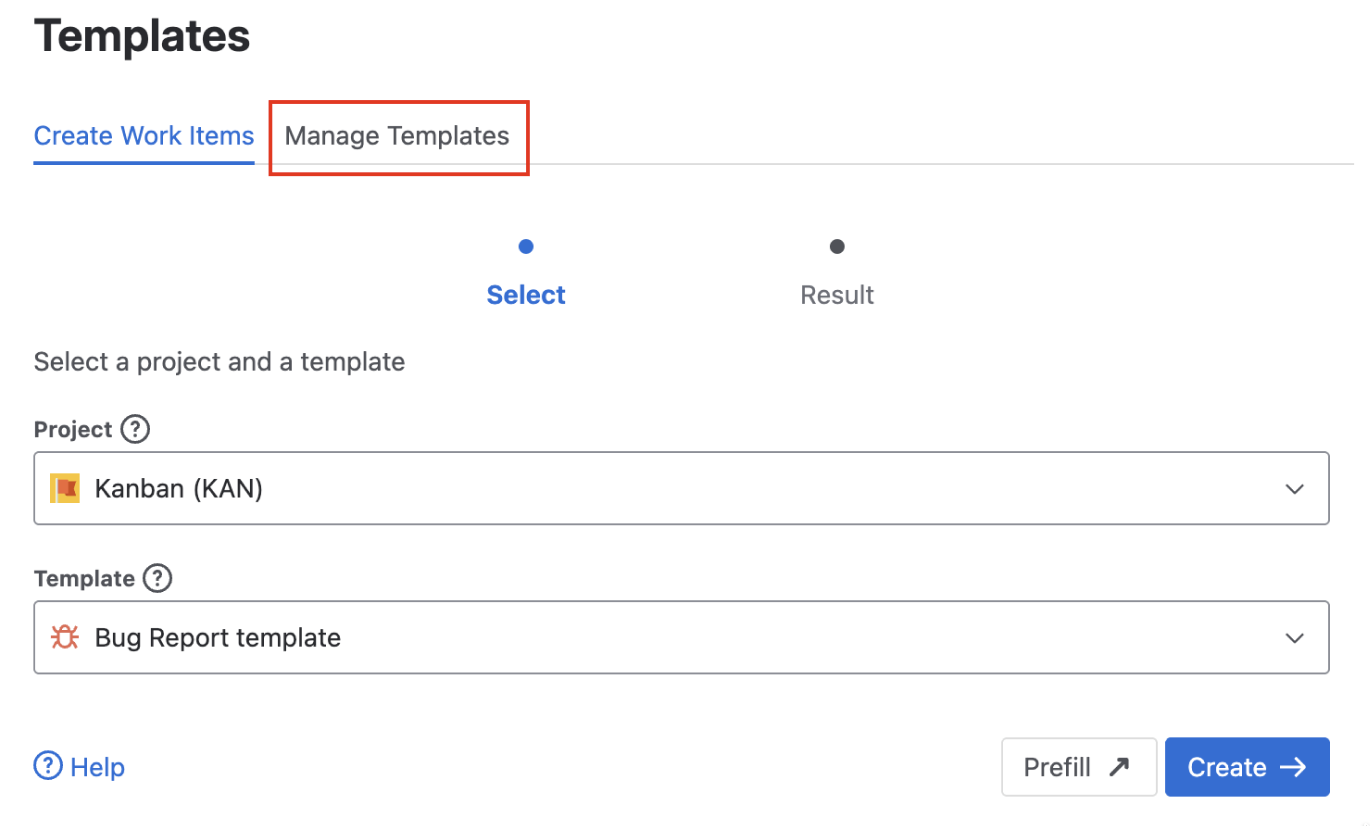1370x826 pixels.
Task: Click the gray Result step dot
Action: coord(837,246)
